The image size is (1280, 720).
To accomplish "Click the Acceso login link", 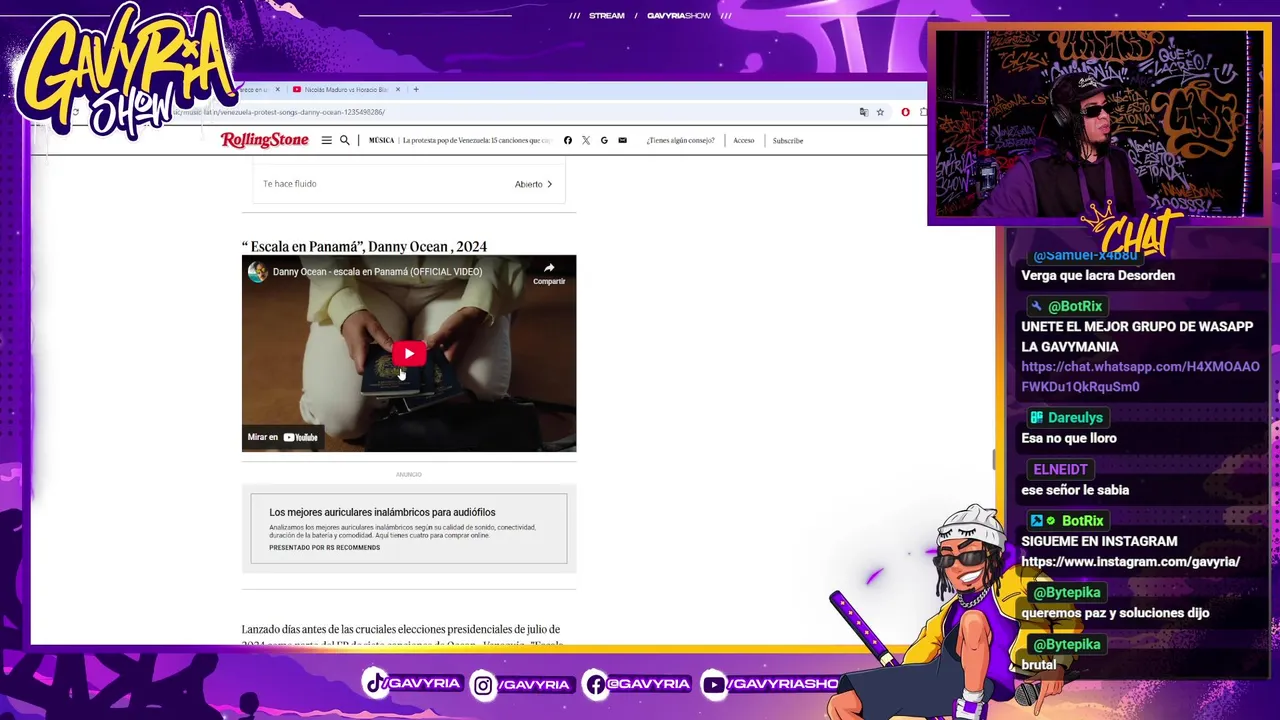I will click(x=744, y=140).
